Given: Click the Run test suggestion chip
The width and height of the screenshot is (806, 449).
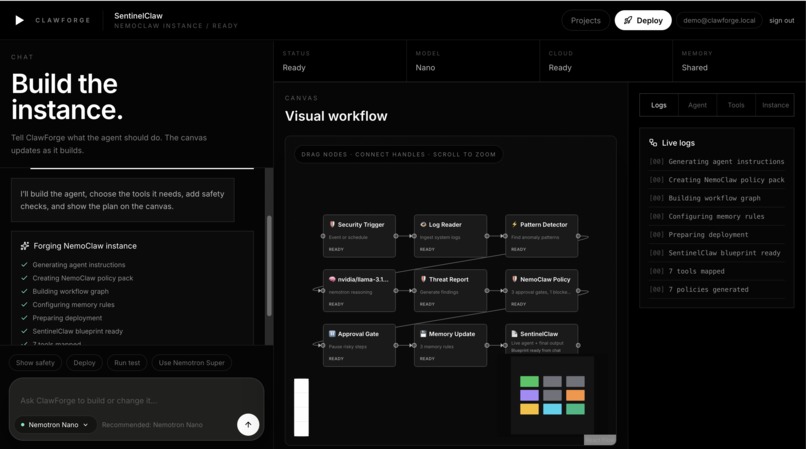Looking at the screenshot, I should 127,363.
